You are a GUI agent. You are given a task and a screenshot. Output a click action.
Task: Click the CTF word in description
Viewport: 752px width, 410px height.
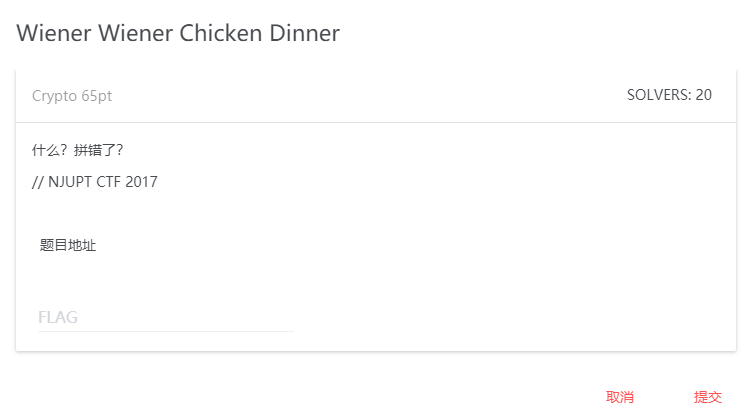coord(109,182)
